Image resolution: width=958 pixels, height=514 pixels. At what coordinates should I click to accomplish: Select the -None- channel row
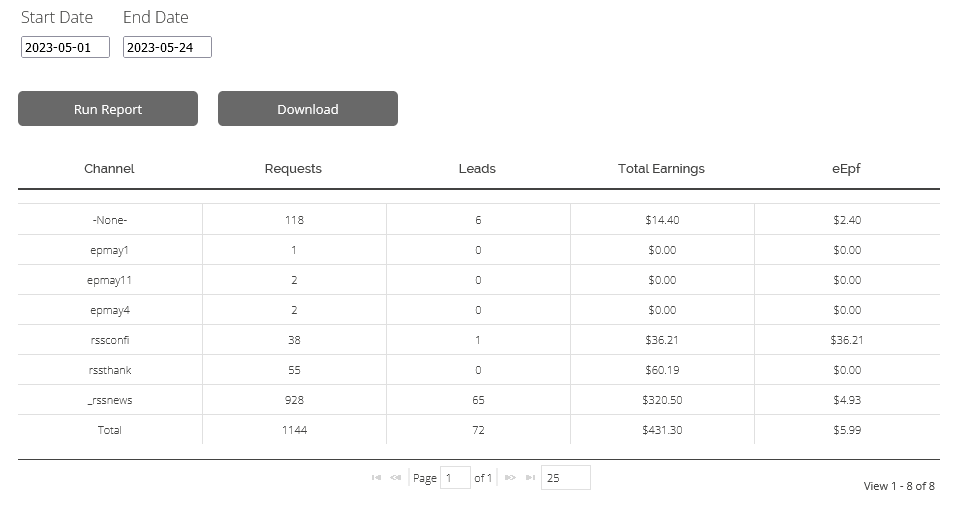[479, 219]
